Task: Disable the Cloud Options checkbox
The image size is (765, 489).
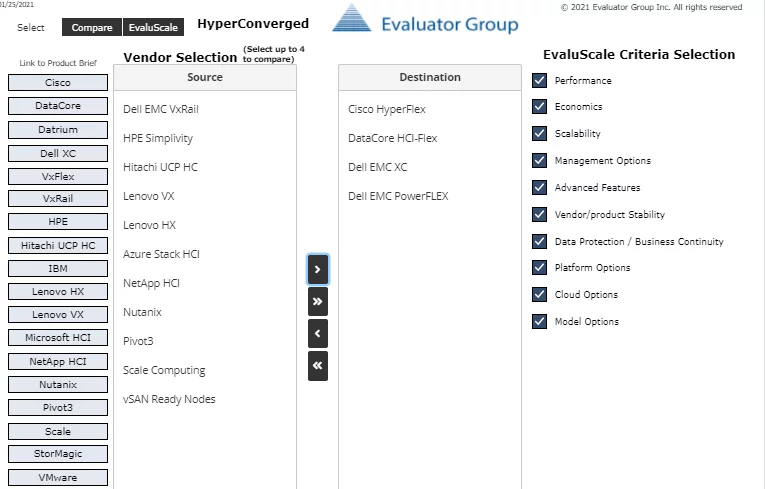Action: pyautogui.click(x=539, y=294)
